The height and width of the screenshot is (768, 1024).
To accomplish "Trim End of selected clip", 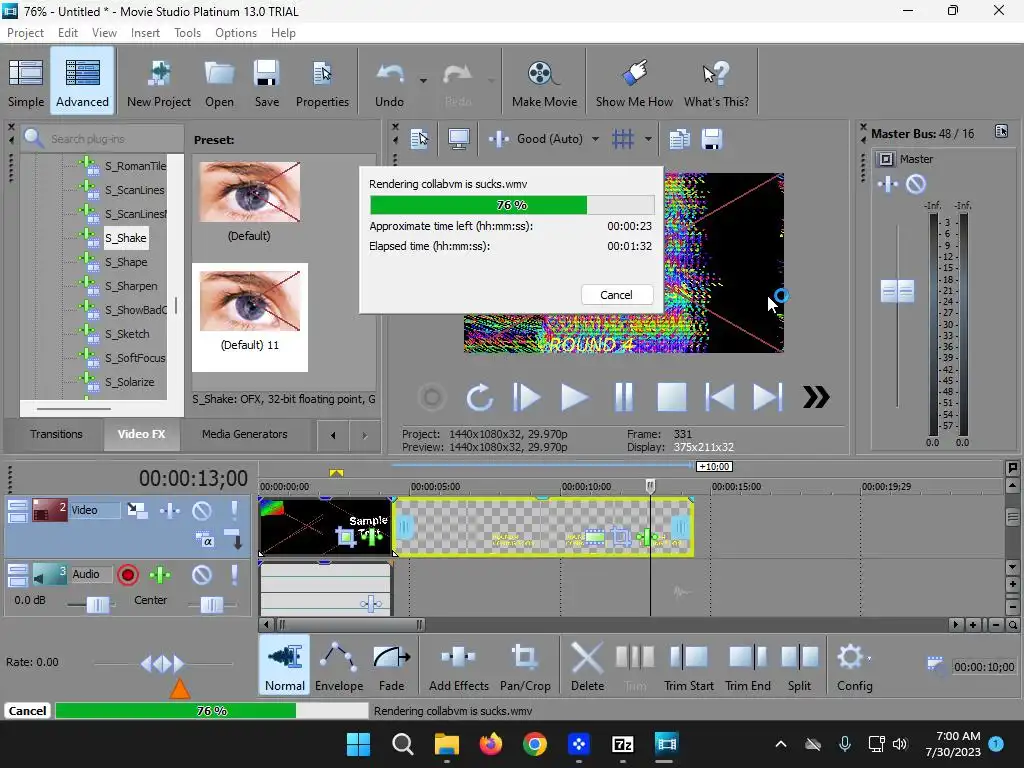I will click(x=748, y=666).
